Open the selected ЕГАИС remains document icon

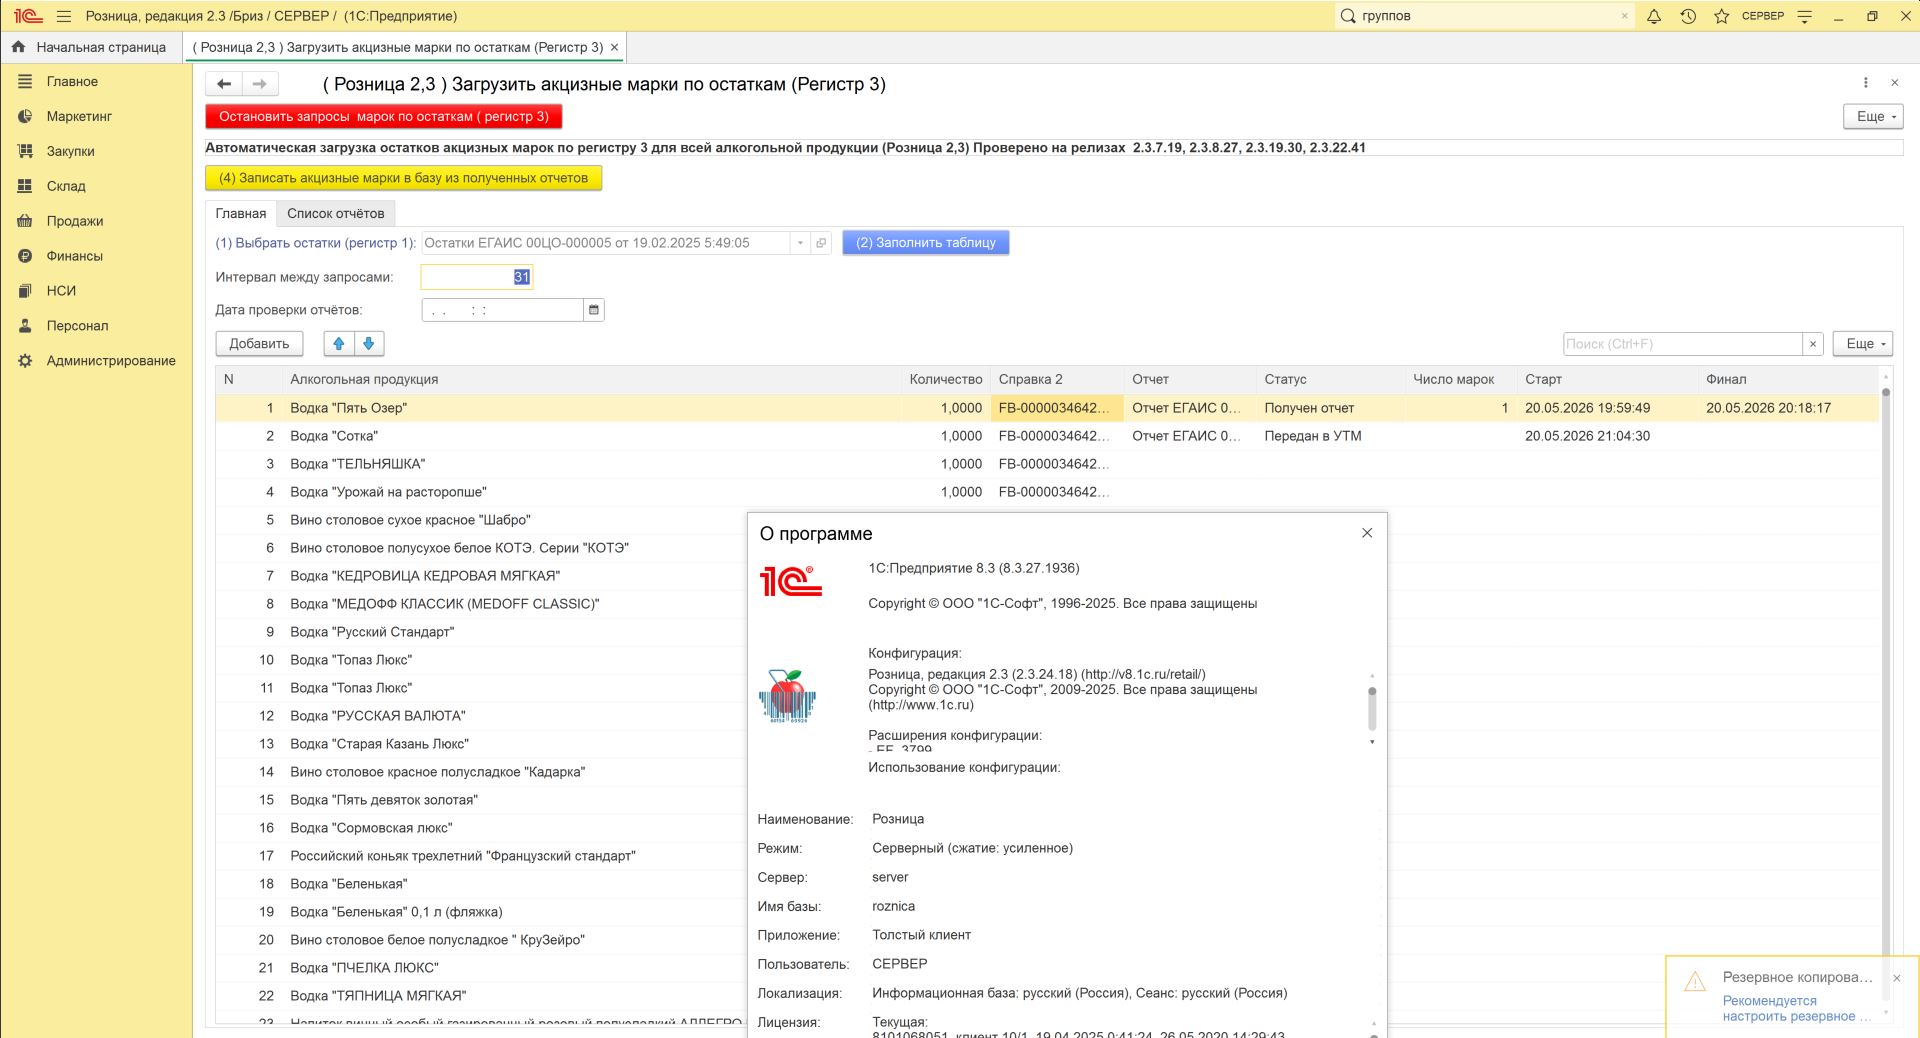[821, 243]
